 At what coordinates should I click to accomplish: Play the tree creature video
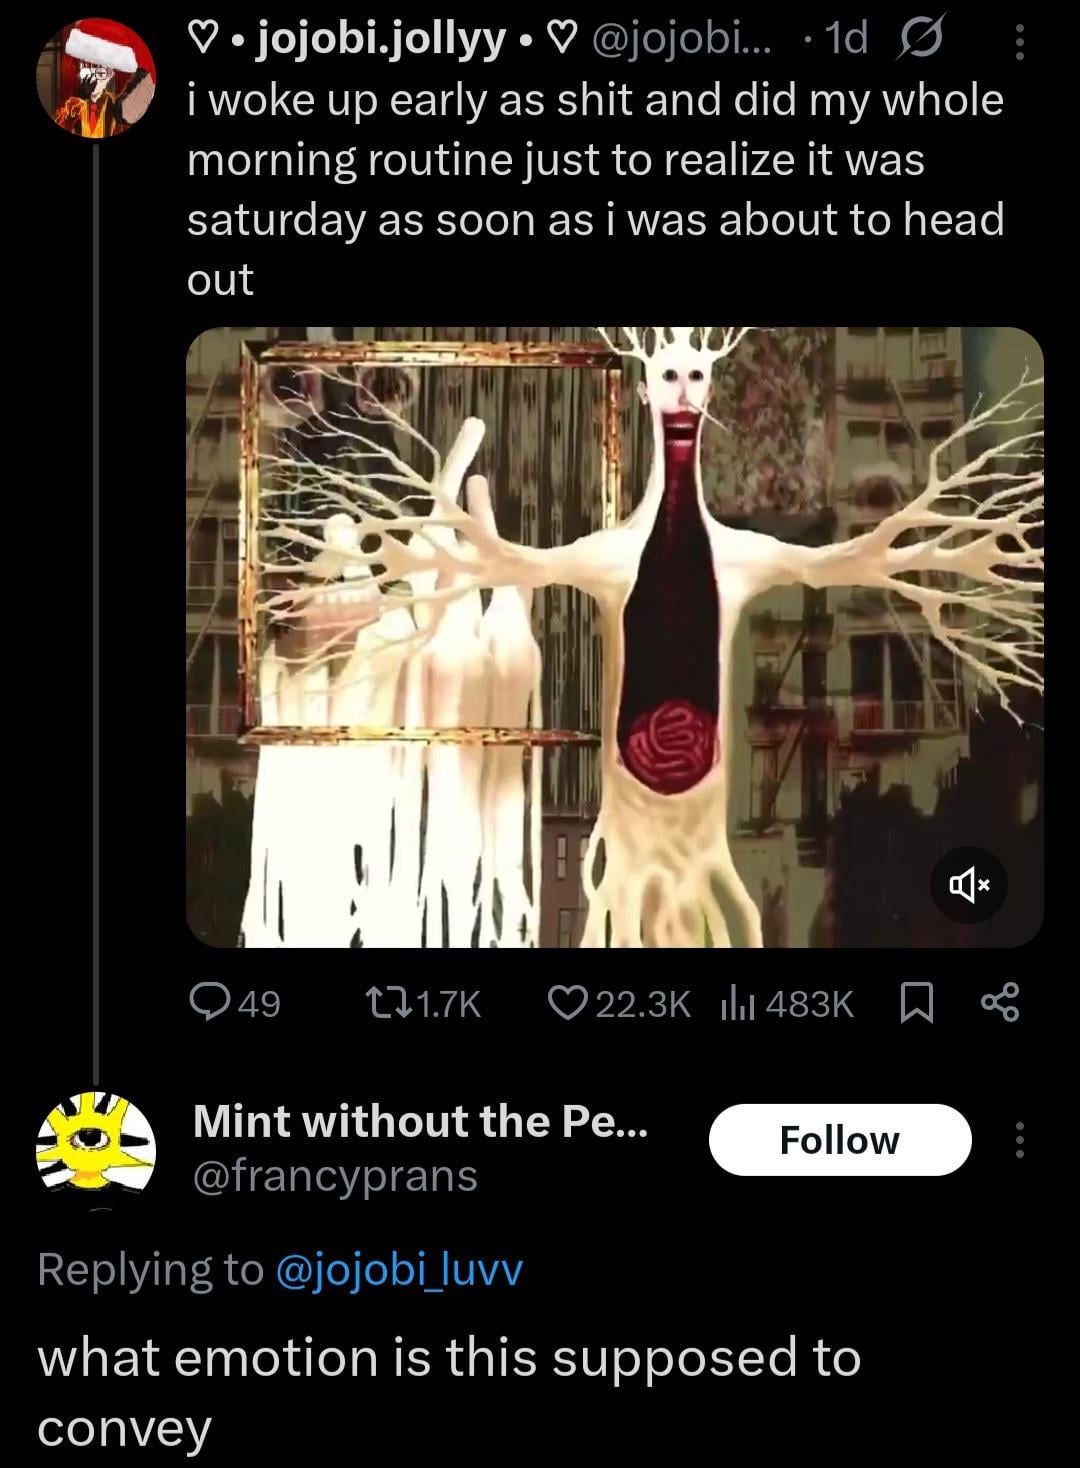click(614, 637)
